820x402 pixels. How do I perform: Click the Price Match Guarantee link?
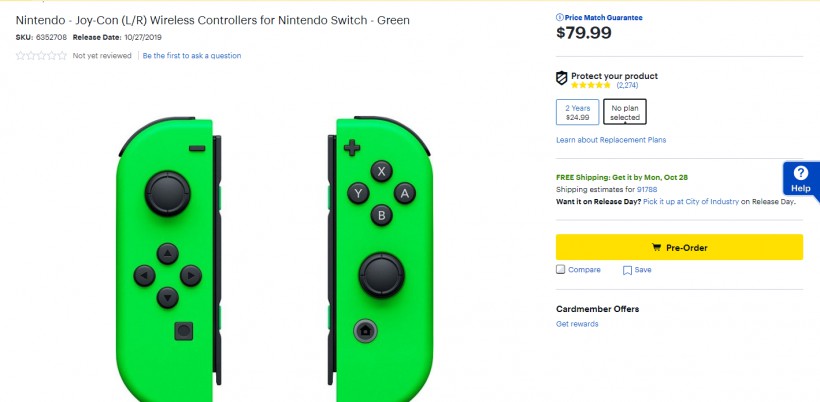604,18
